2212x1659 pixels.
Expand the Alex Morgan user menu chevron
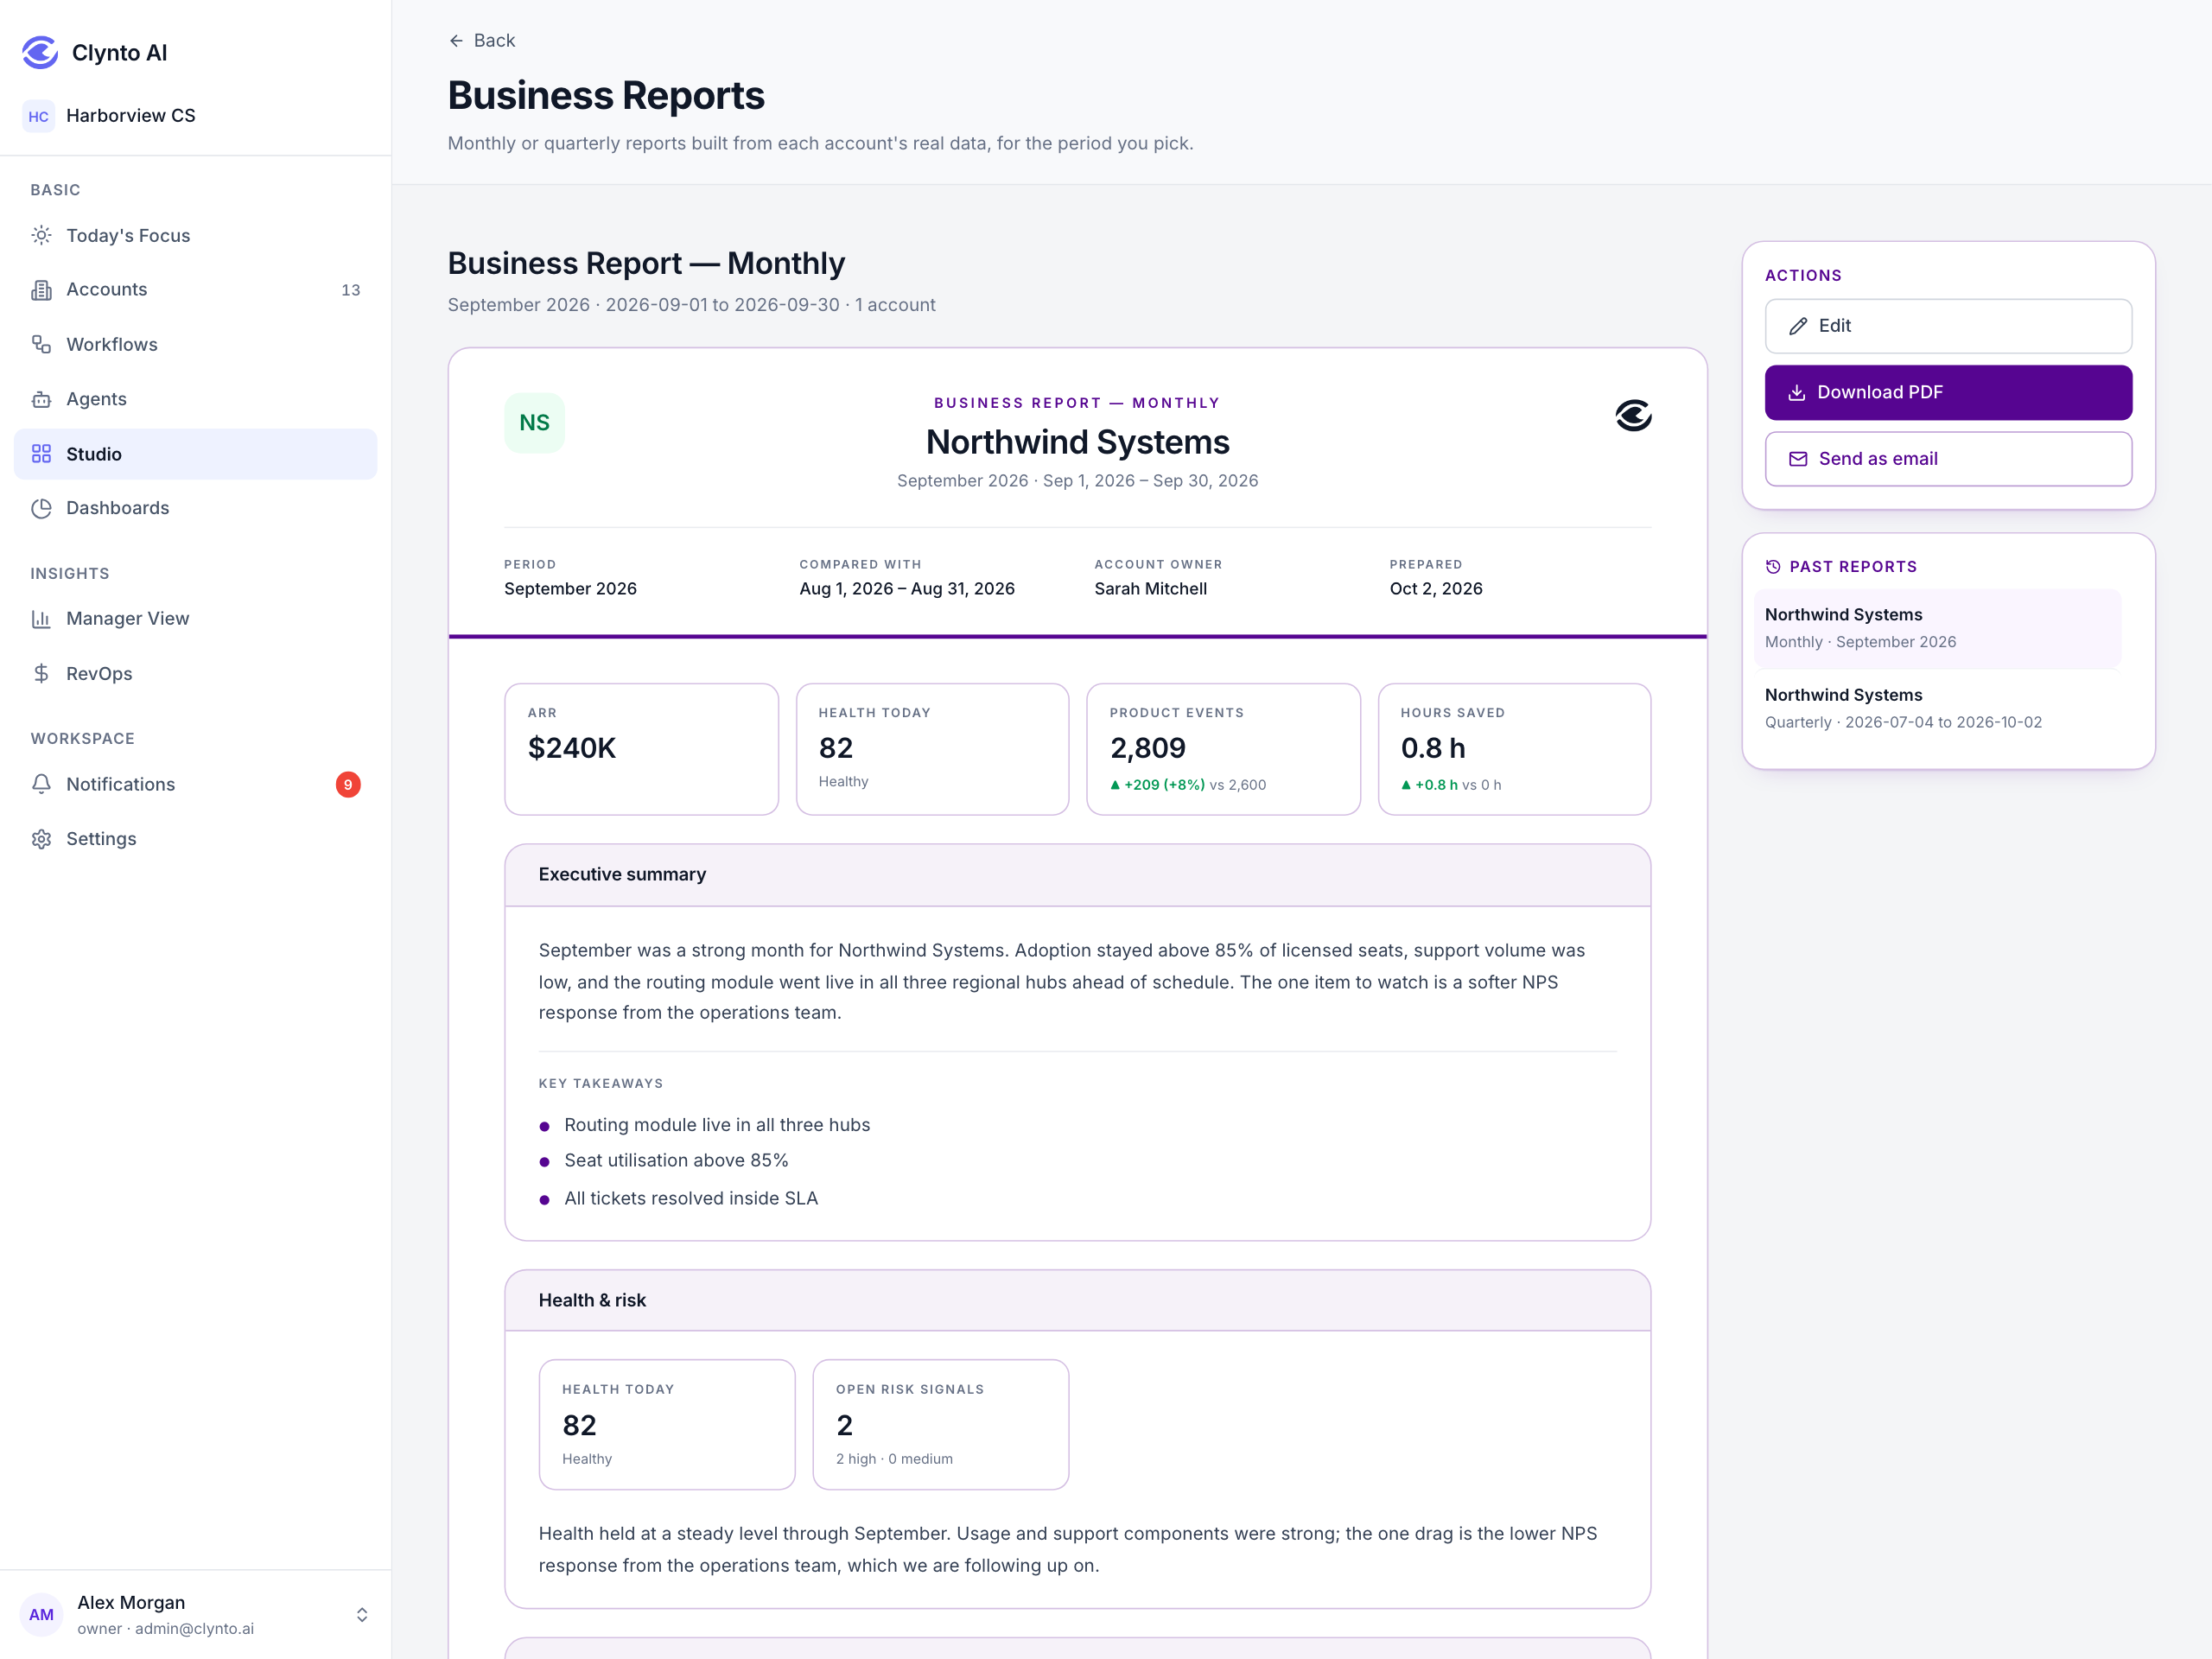pos(362,1615)
